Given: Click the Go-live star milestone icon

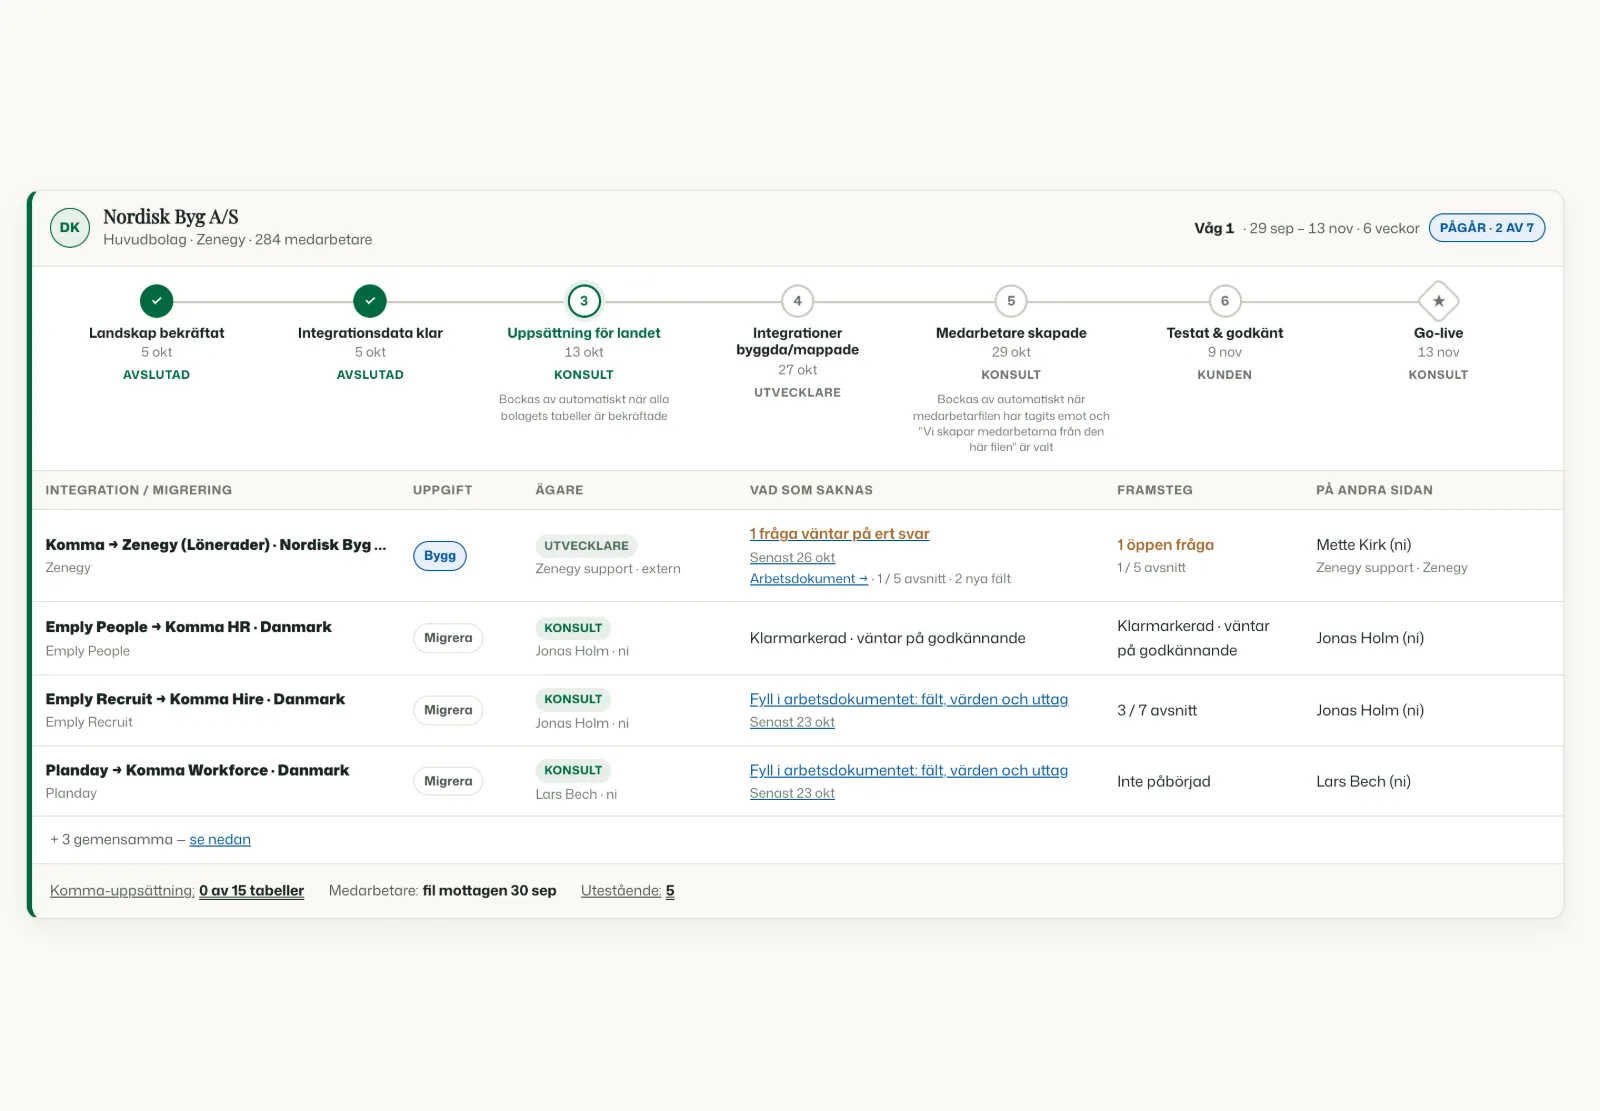Looking at the screenshot, I should click(x=1438, y=301).
